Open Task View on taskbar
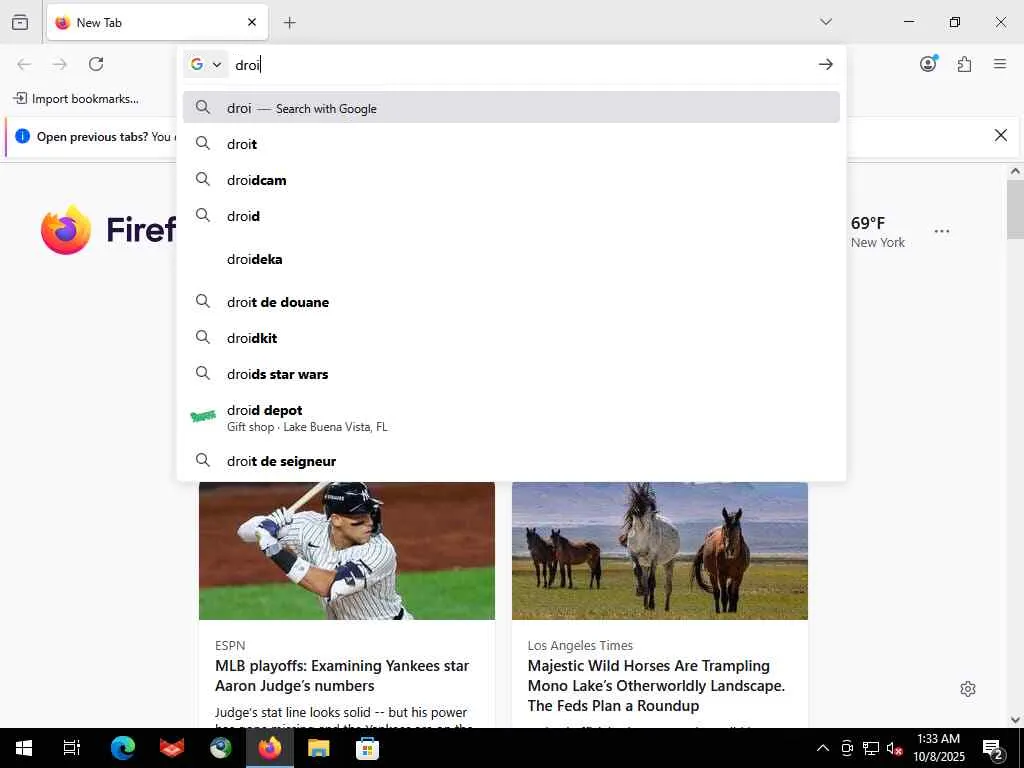1024x768 pixels. pos(72,748)
